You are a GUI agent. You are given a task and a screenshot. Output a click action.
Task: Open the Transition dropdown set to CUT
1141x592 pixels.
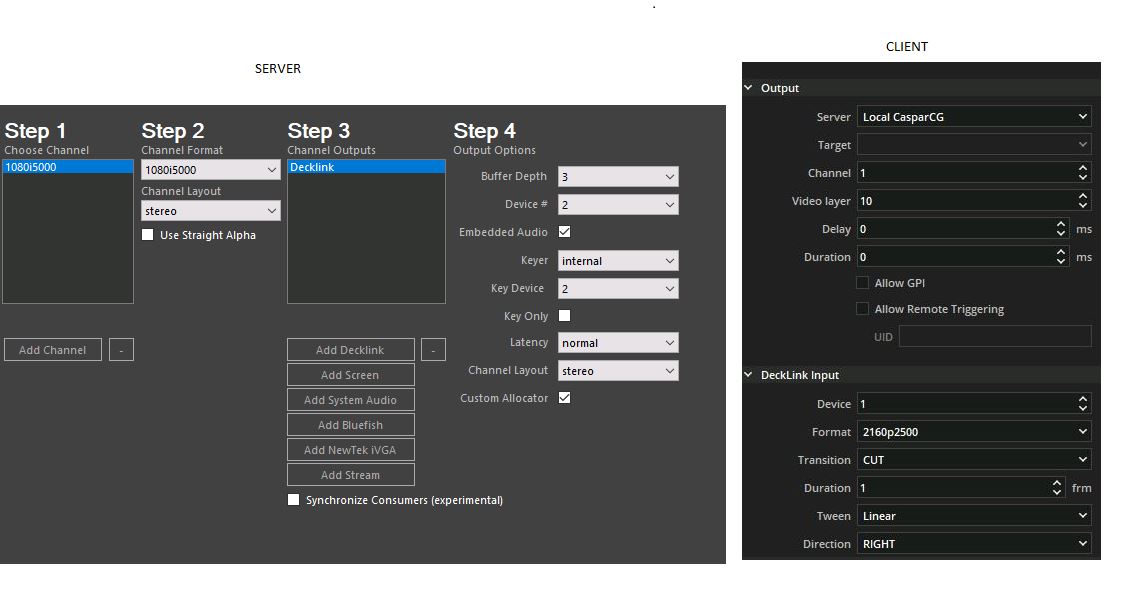[974, 460]
